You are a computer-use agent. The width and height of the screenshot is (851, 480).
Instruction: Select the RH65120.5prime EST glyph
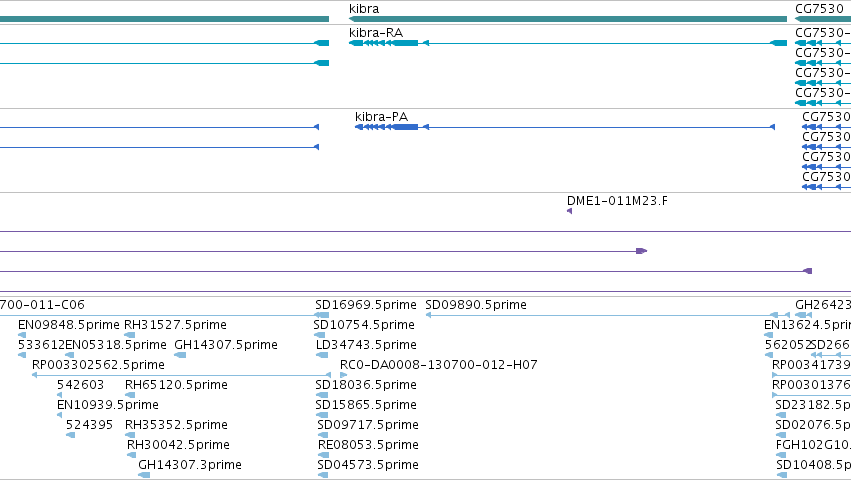click(130, 395)
